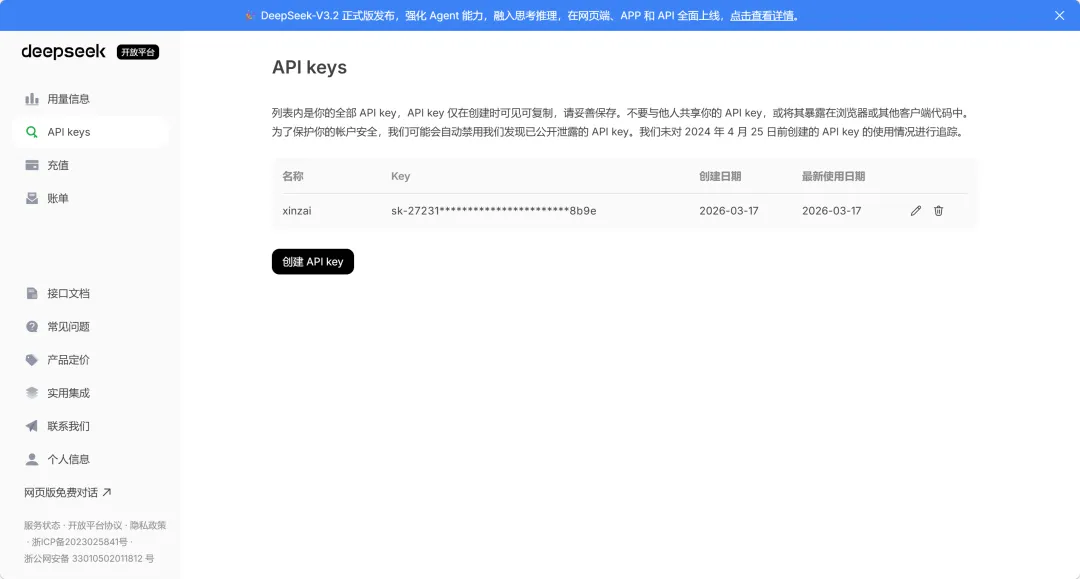Viewport: 1080px width, 579px height.
Task: Open the 开放平台协议 footer link
Action: pos(95,525)
